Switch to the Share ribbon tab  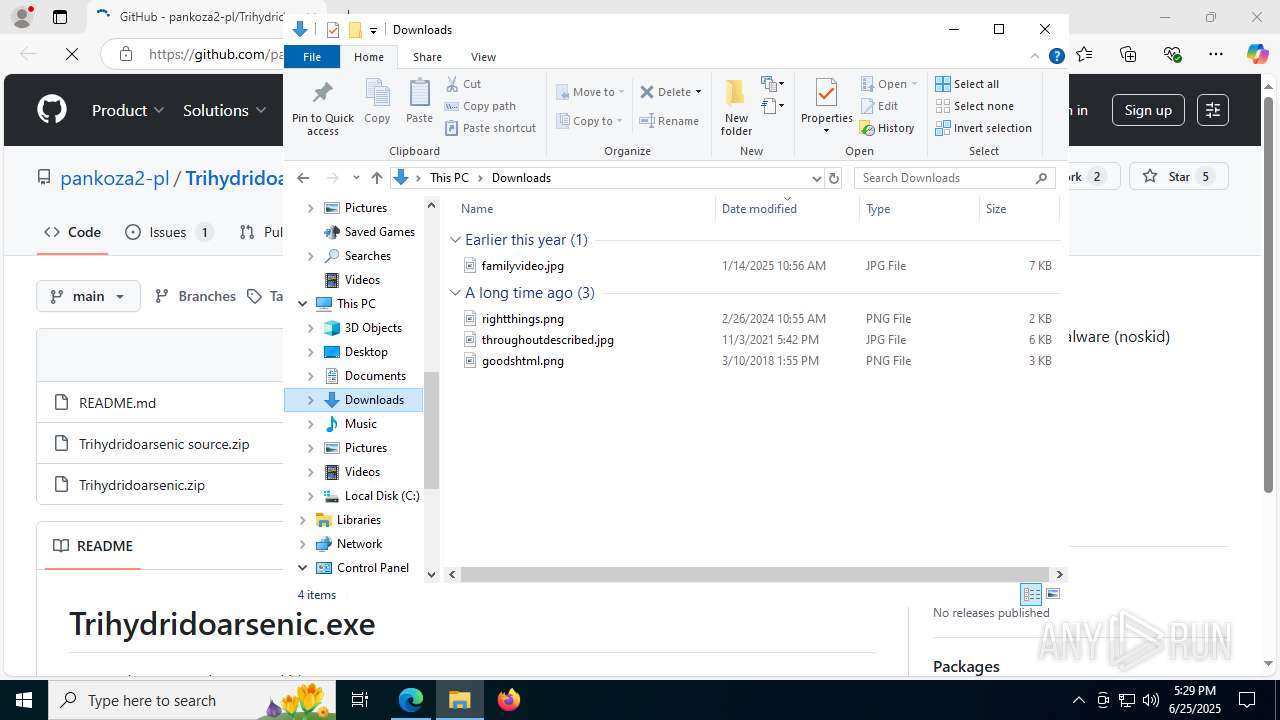point(427,57)
